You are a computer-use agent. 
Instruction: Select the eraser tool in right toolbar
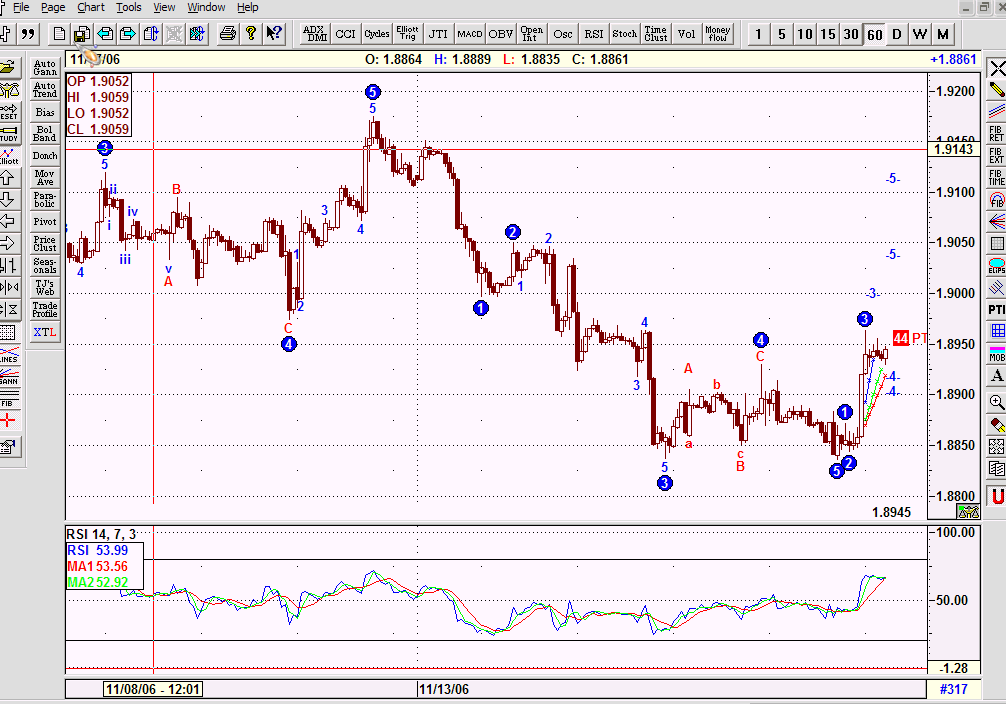(996, 424)
